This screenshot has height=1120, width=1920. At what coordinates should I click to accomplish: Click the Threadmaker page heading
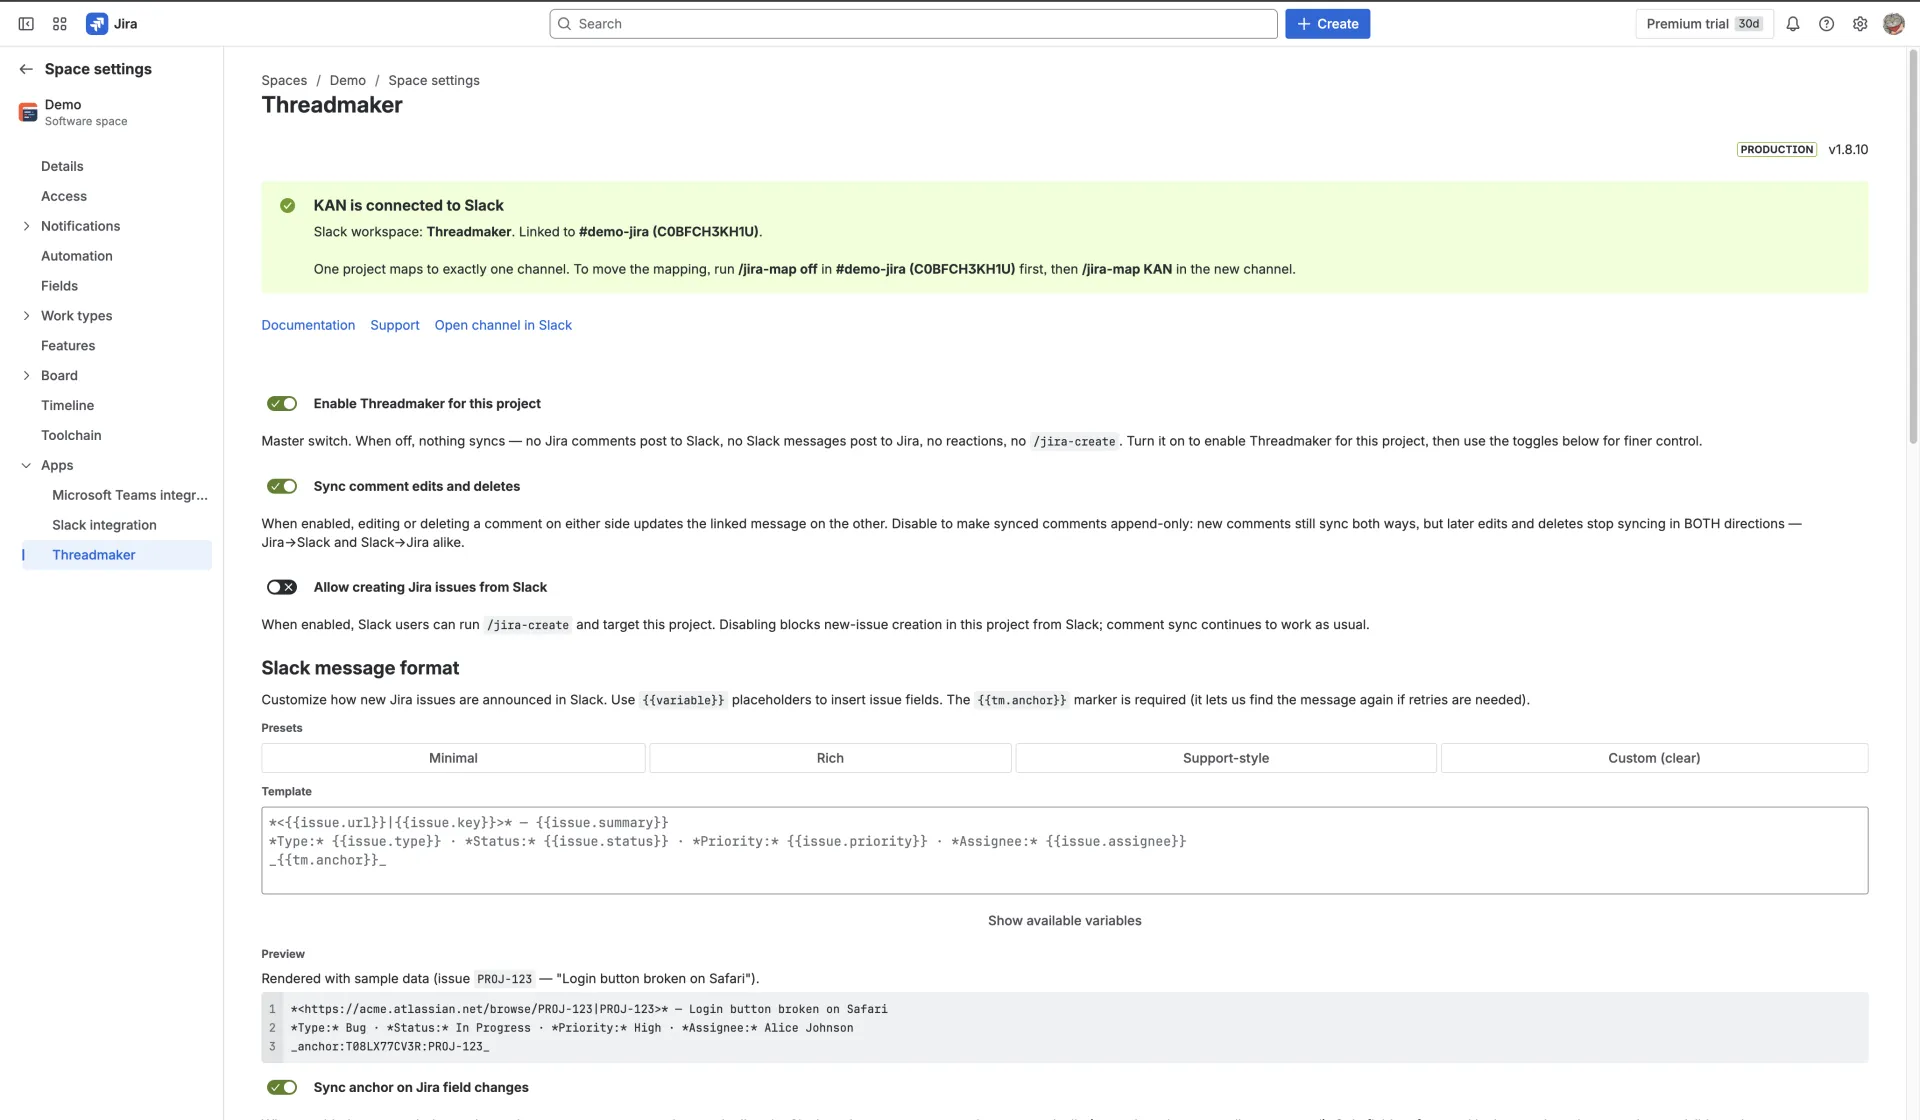tap(332, 105)
